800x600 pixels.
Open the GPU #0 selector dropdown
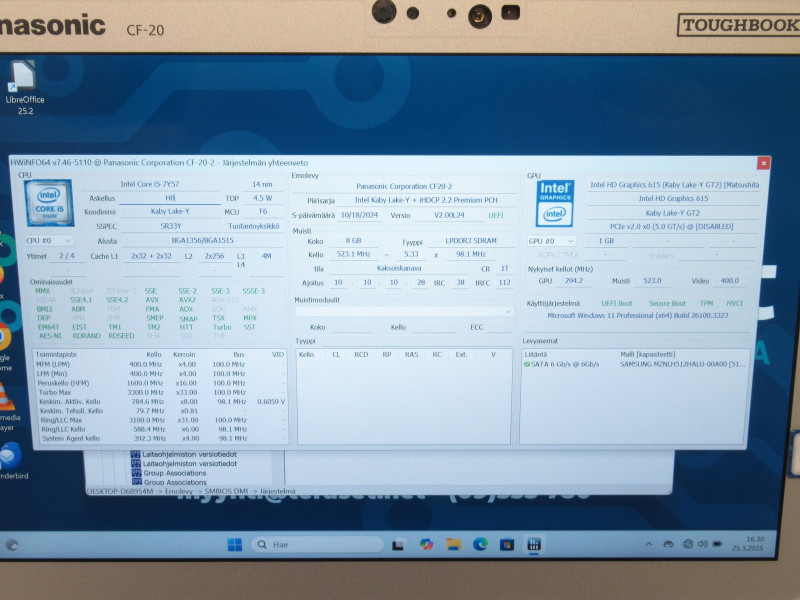(552, 241)
